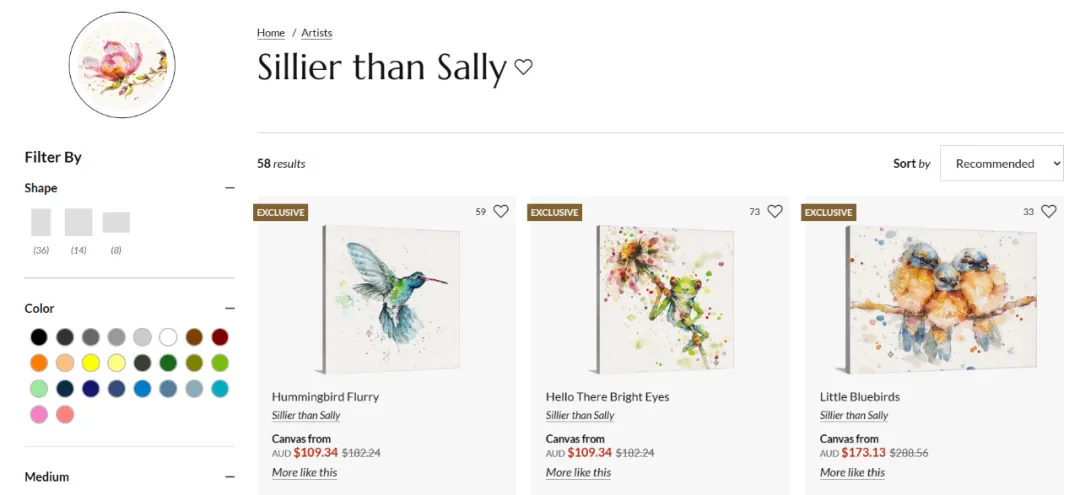
Task: Click More like this under Hummingbird Flurry
Action: pos(304,472)
